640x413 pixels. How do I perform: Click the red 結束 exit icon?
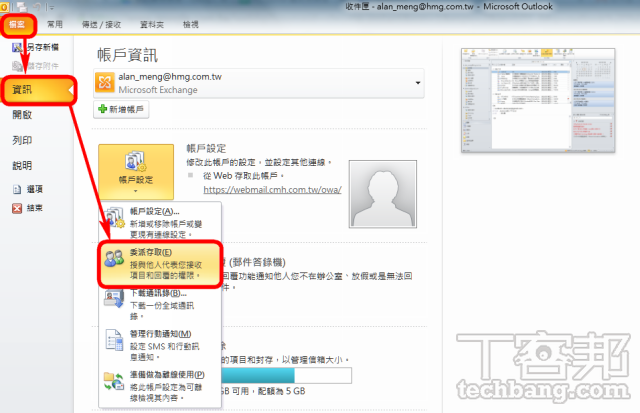pyautogui.click(x=17, y=209)
